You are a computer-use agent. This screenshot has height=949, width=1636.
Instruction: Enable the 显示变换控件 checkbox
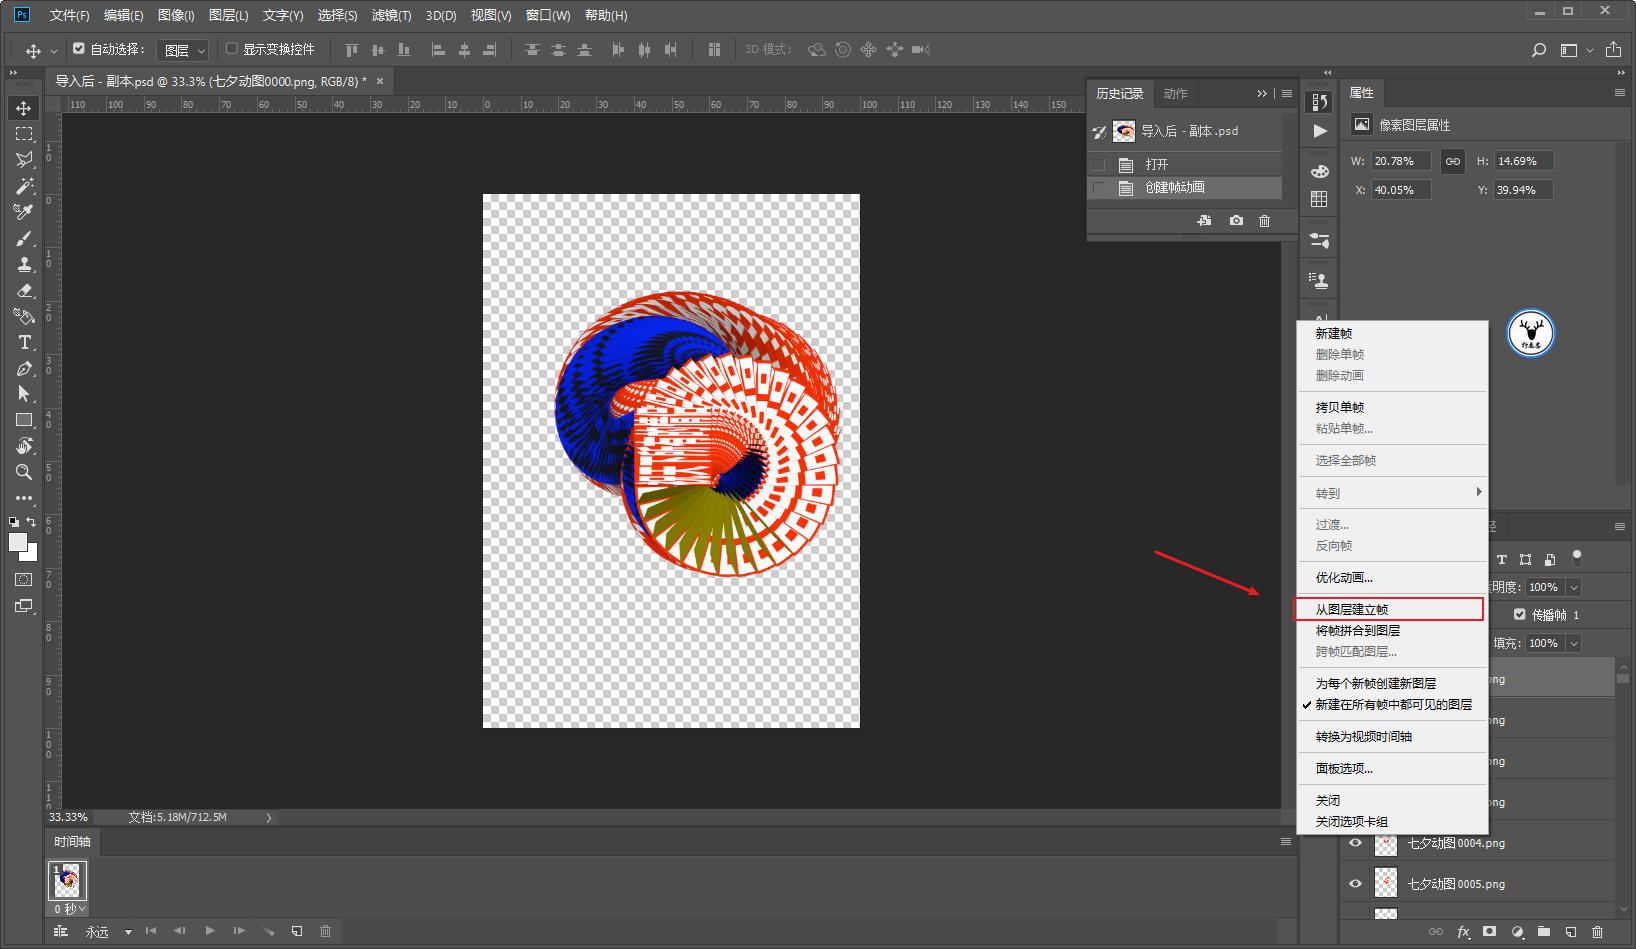pyautogui.click(x=232, y=48)
